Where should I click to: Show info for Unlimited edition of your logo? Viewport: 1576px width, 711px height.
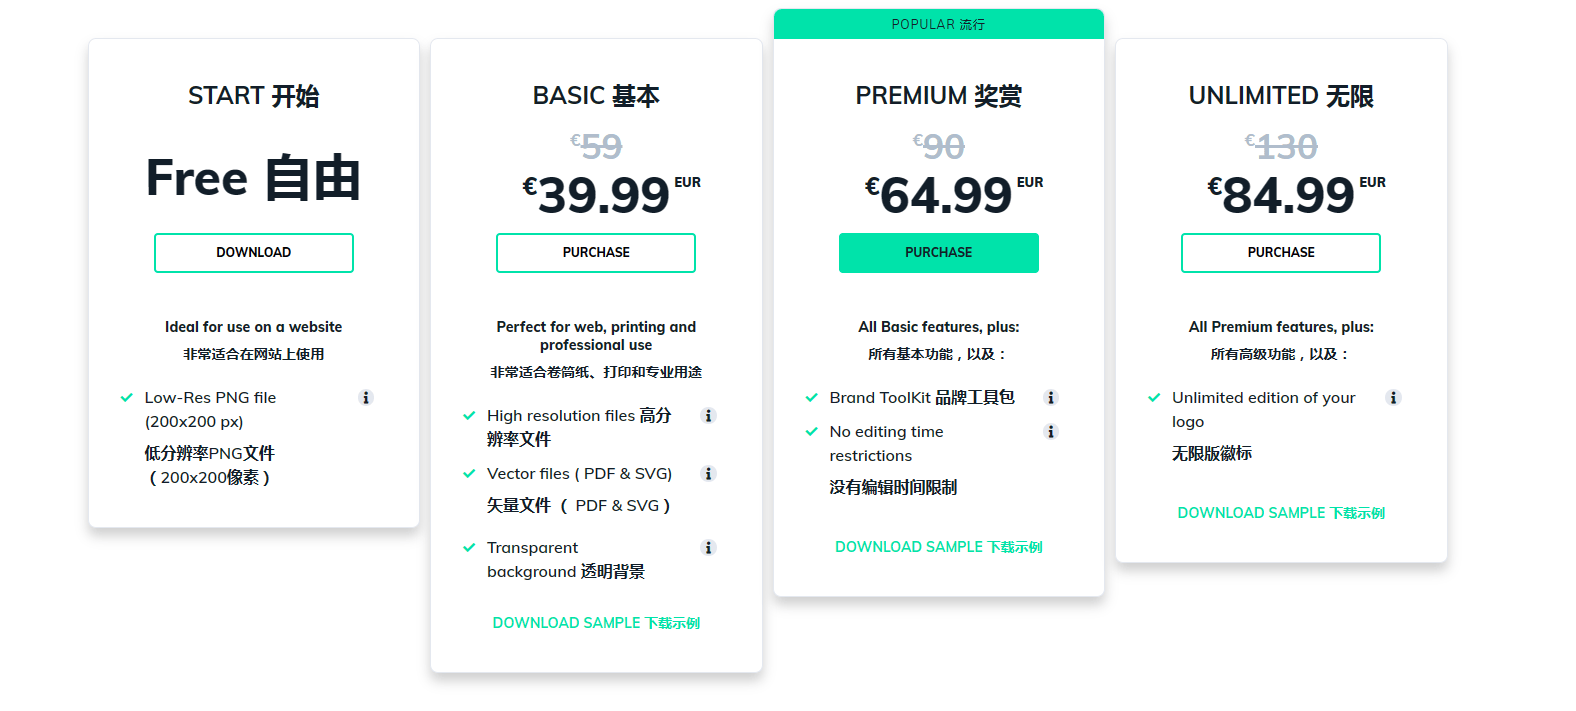(x=1393, y=398)
